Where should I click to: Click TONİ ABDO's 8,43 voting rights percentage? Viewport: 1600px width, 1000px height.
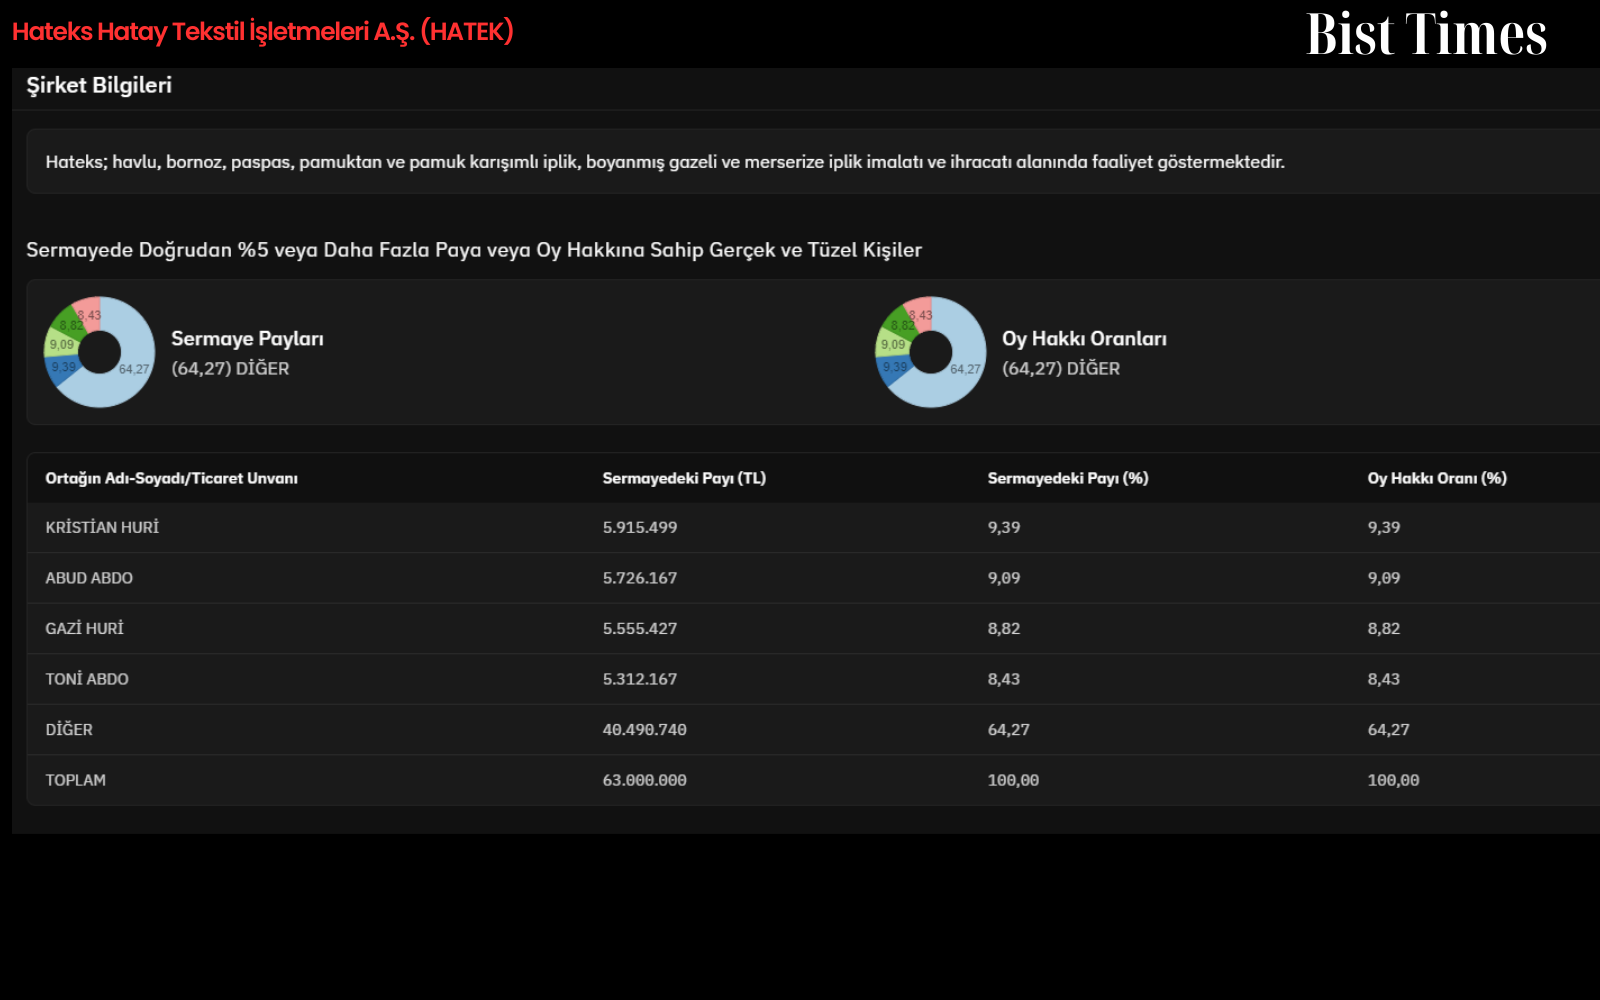(1384, 679)
